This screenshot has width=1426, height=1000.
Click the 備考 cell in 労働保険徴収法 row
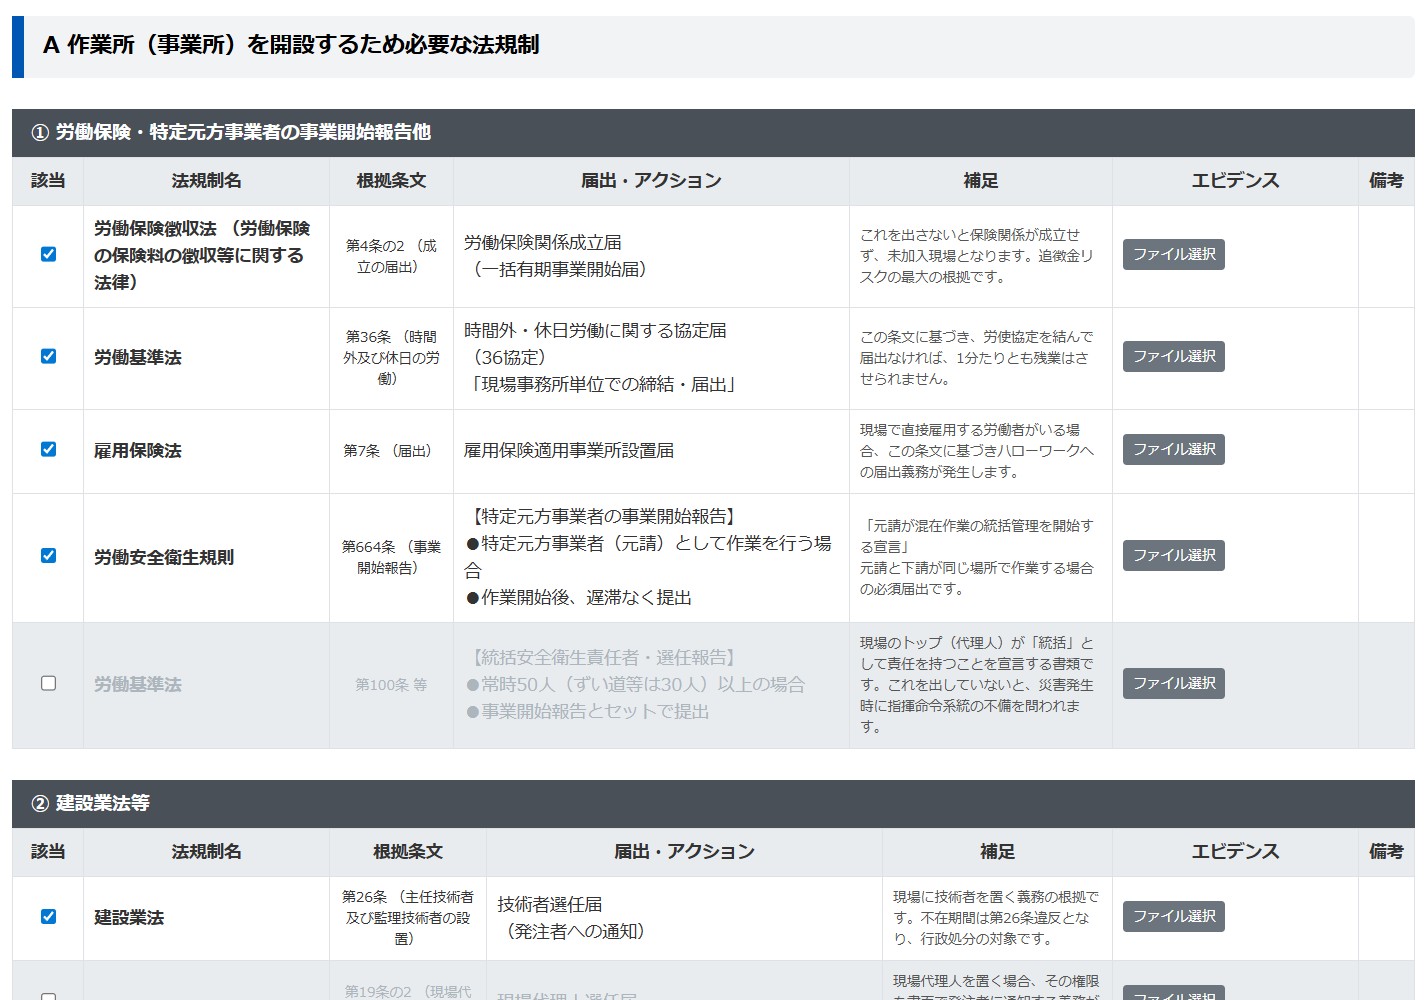point(1385,256)
